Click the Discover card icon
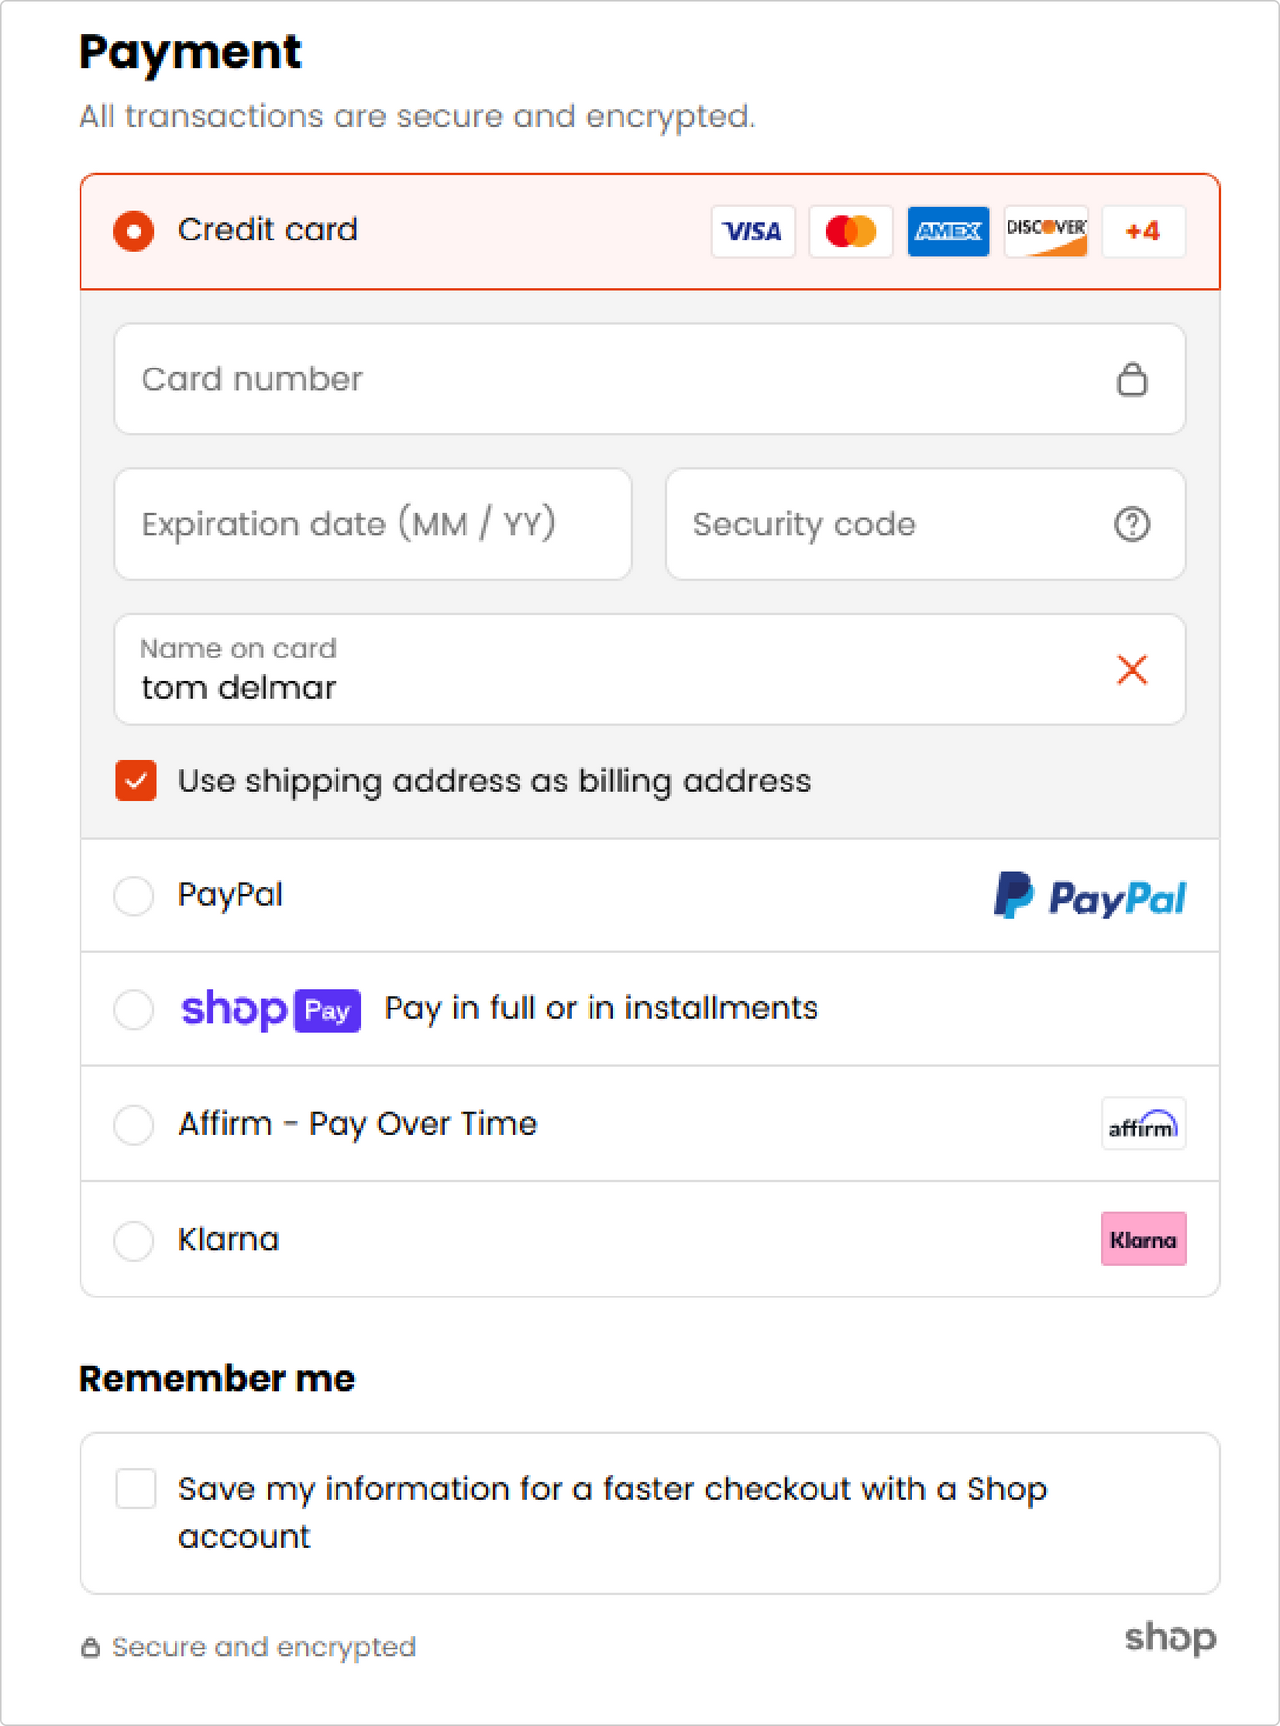Viewport: 1280px width, 1726px height. (1045, 231)
